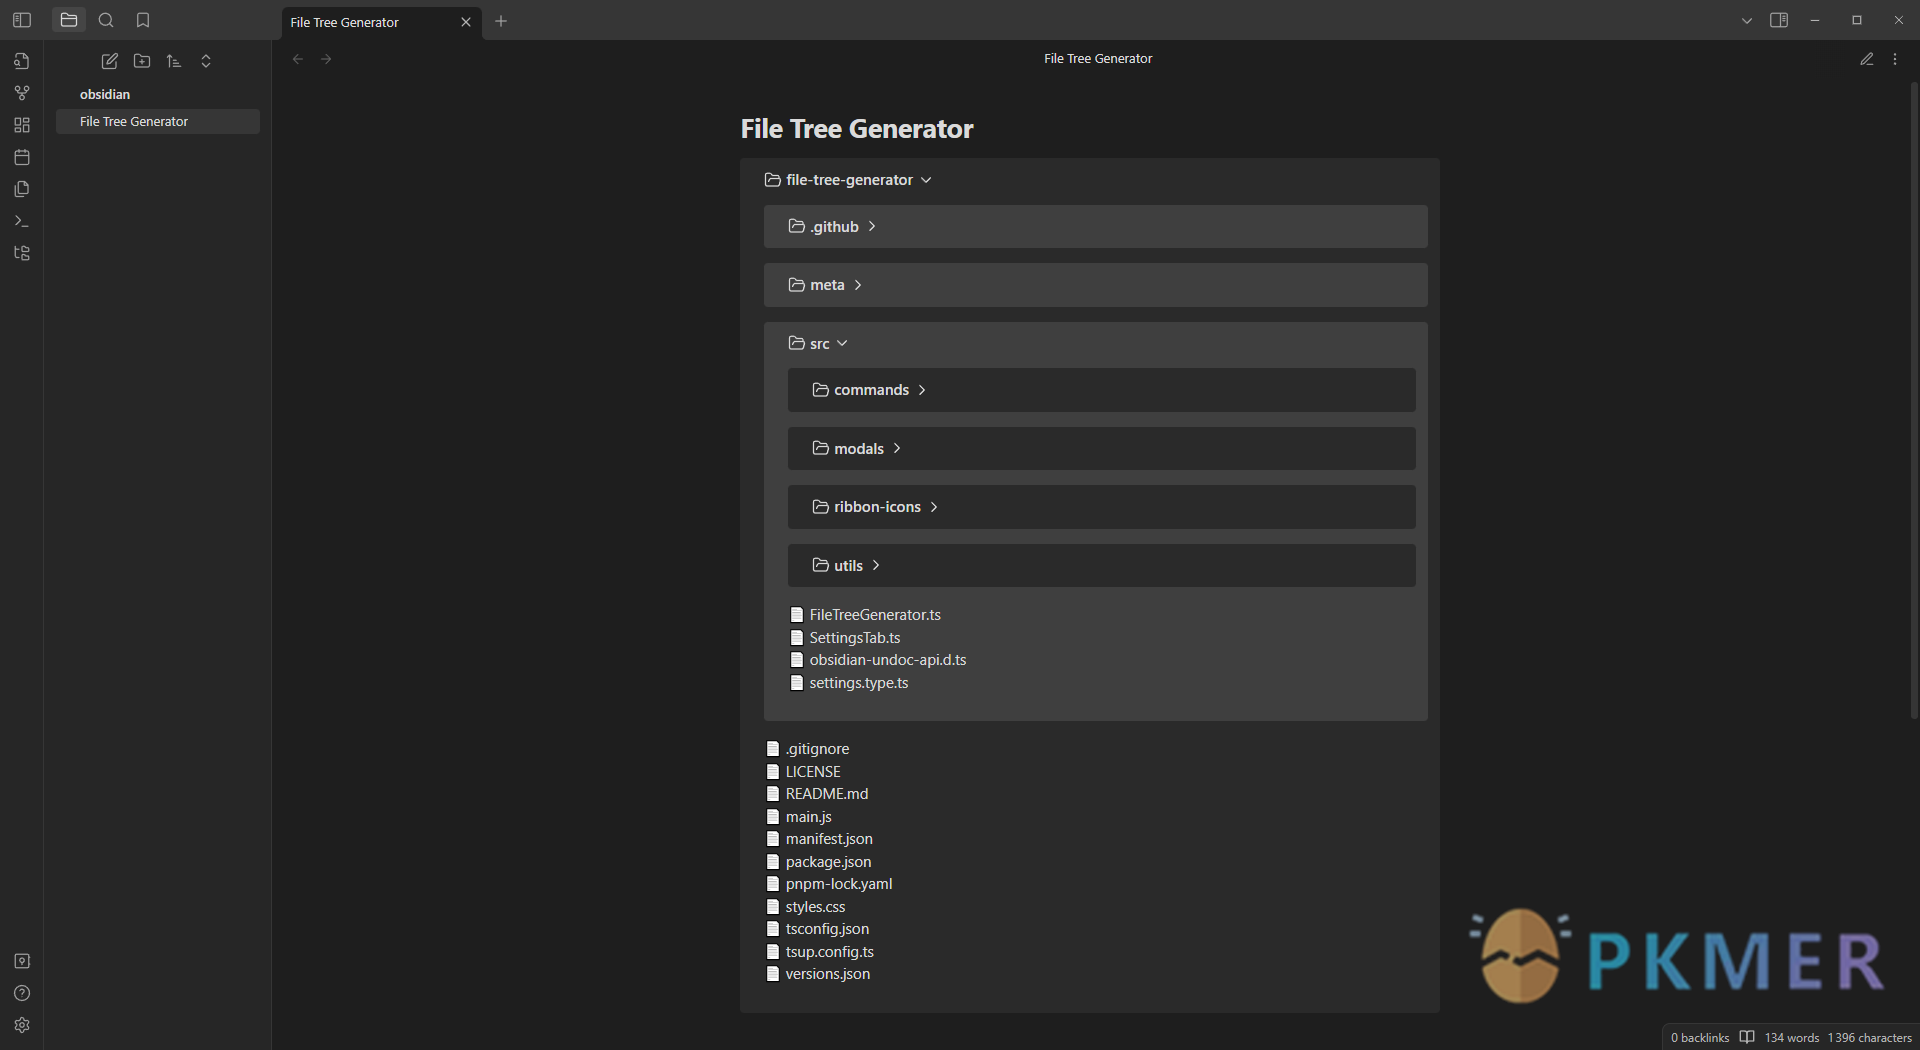
Task: Create a new folder icon
Action: 142,61
